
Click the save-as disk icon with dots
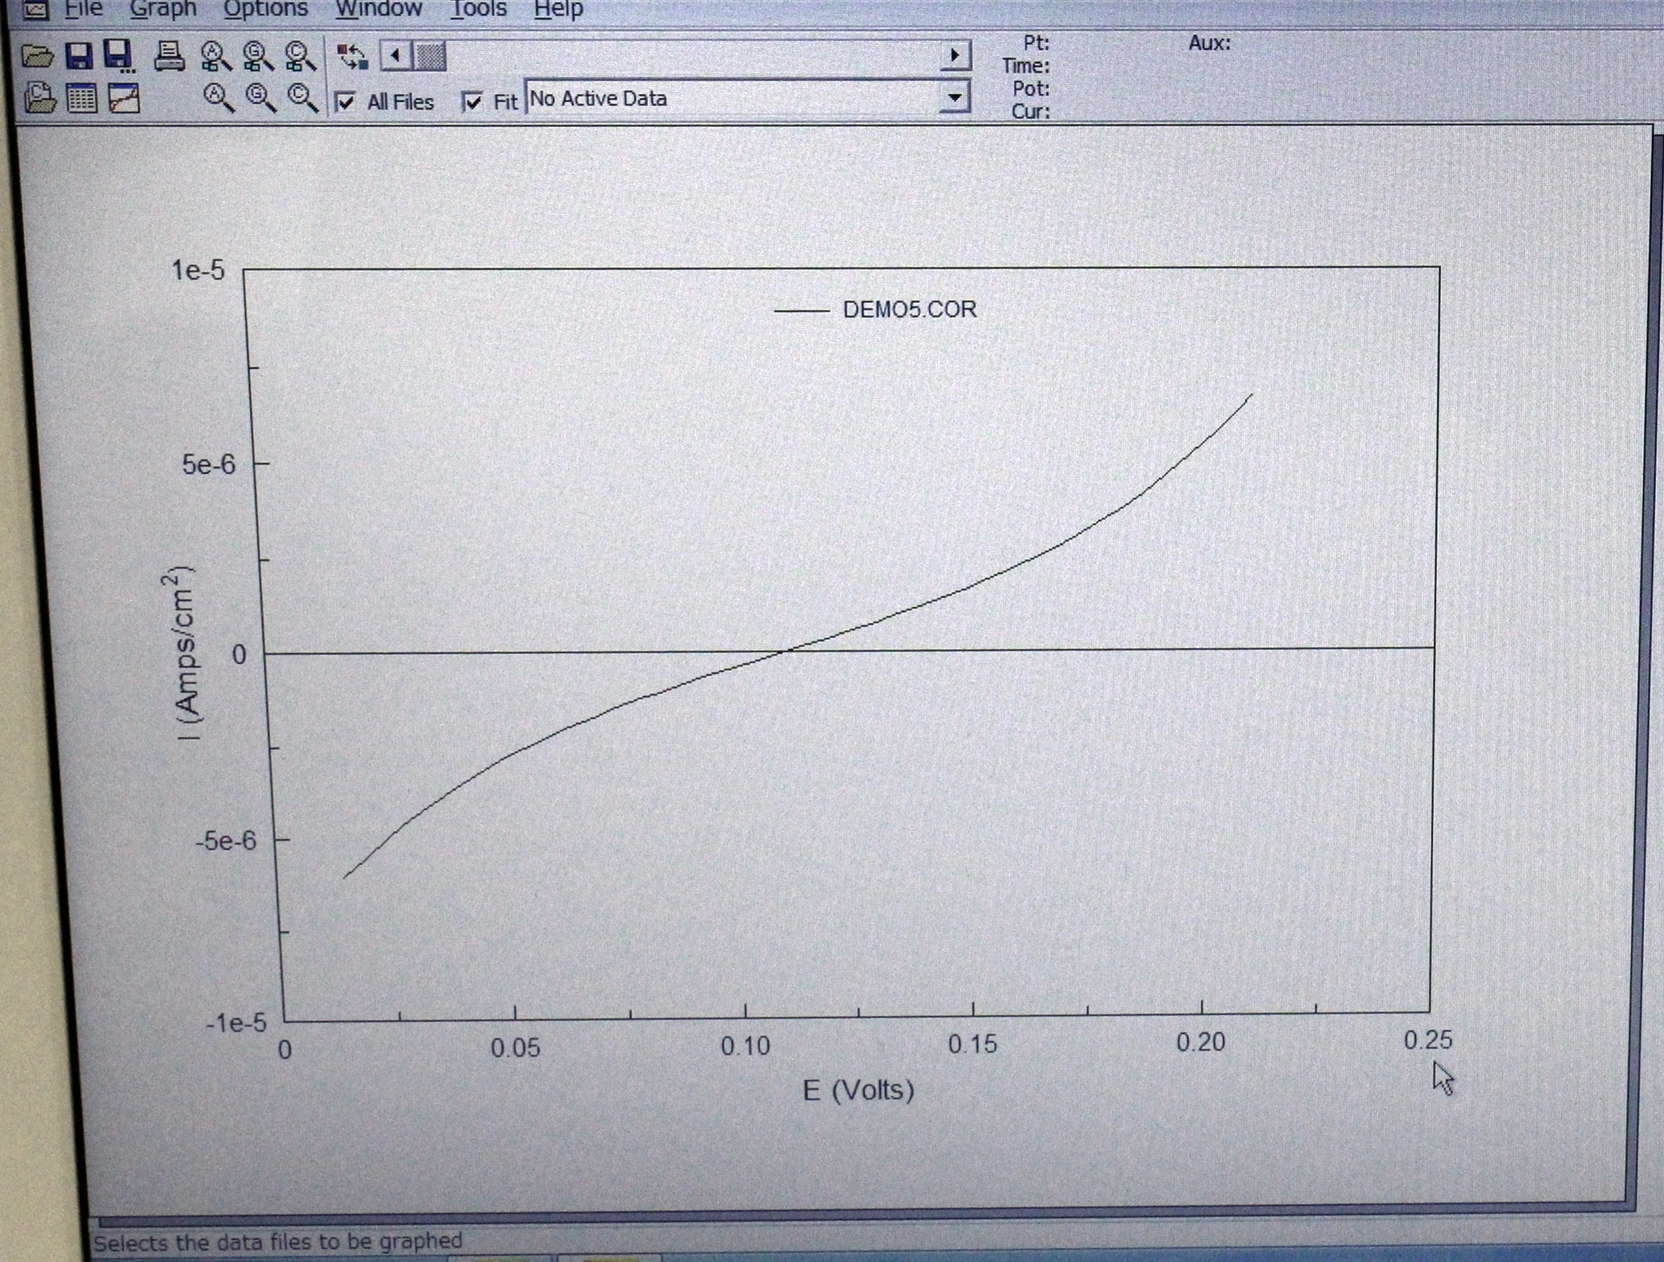click(x=119, y=56)
